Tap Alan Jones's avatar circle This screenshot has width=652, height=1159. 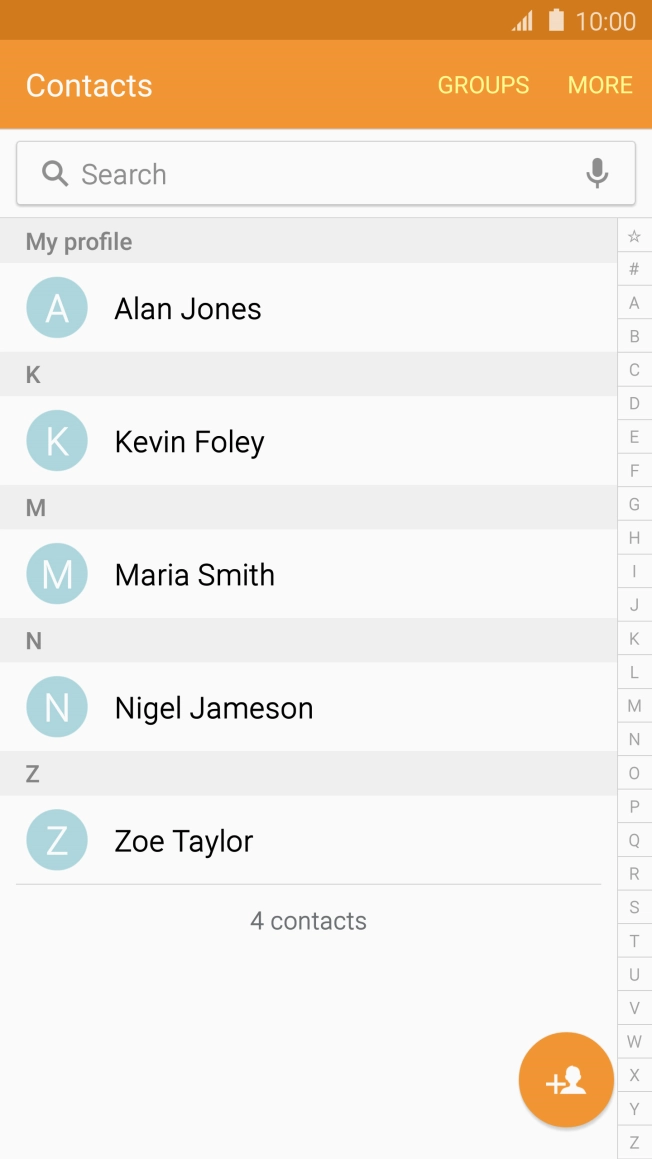57,308
